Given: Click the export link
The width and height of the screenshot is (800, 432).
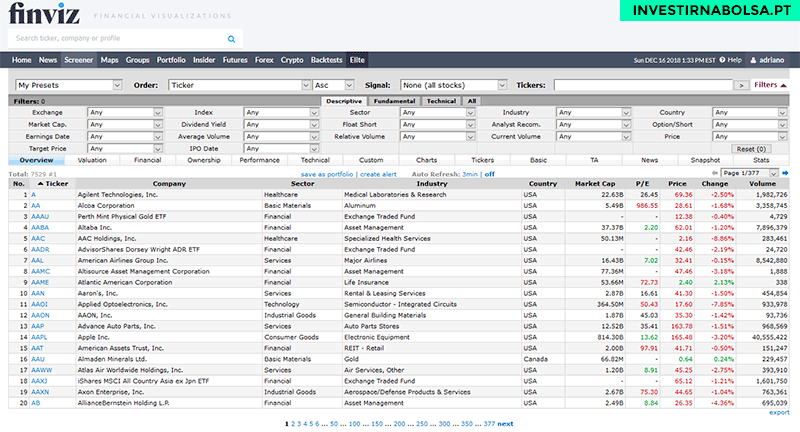Looking at the screenshot, I should click(x=779, y=413).
